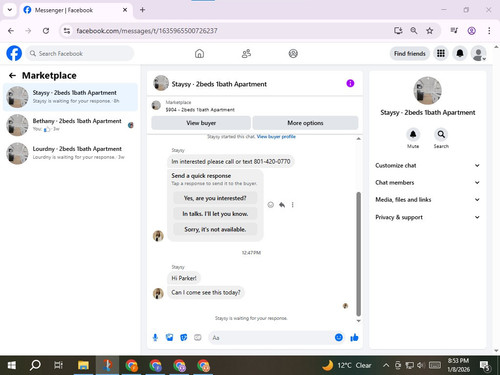Screen dimensions: 500x375
Task: Go back in browser history
Action: (x=11, y=31)
